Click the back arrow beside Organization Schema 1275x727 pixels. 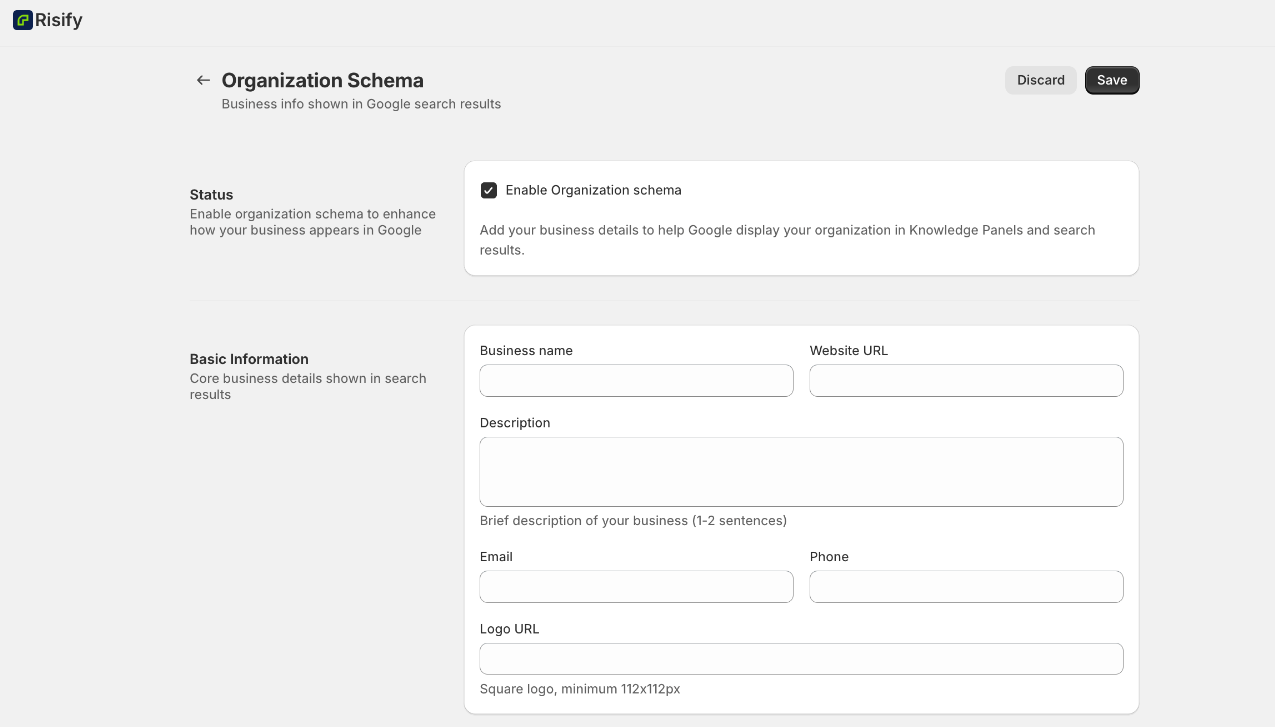tap(203, 80)
